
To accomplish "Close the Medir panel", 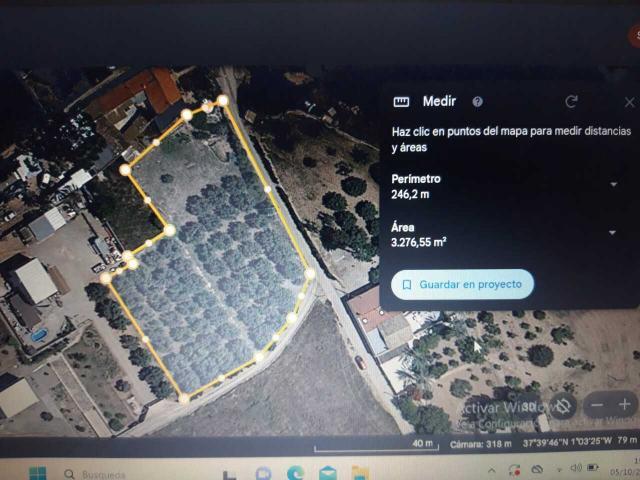I will pyautogui.click(x=629, y=102).
